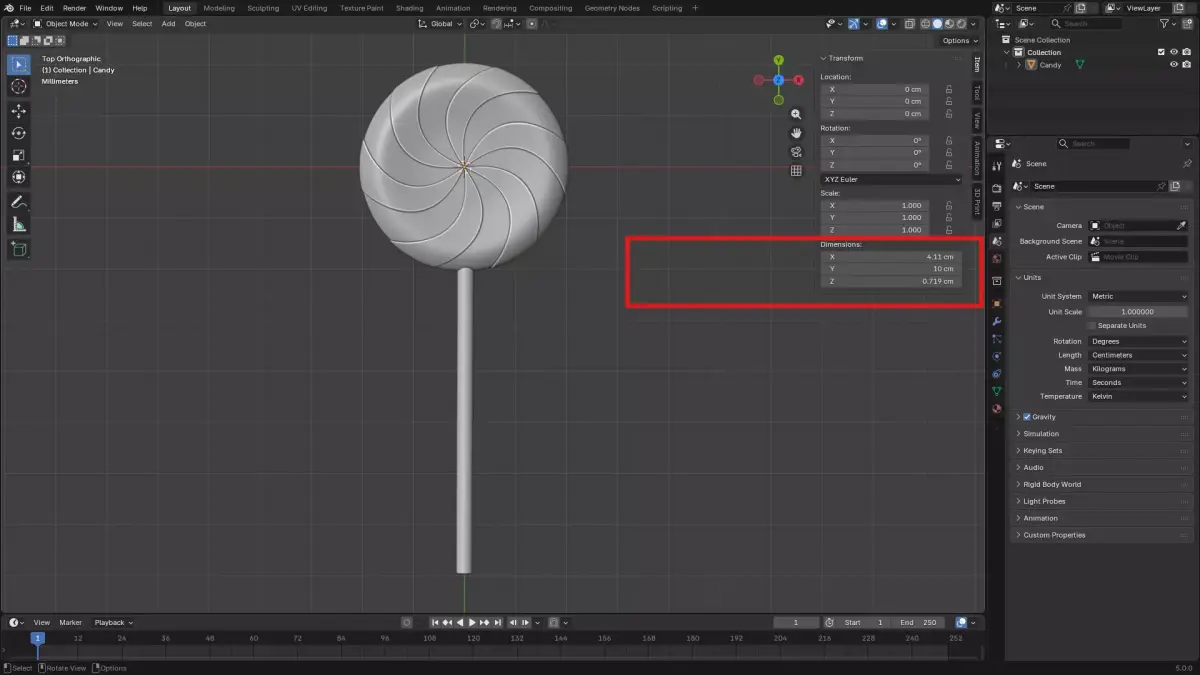Click the eyedropper next to Camera field
The height and width of the screenshot is (675, 1200).
point(1182,226)
